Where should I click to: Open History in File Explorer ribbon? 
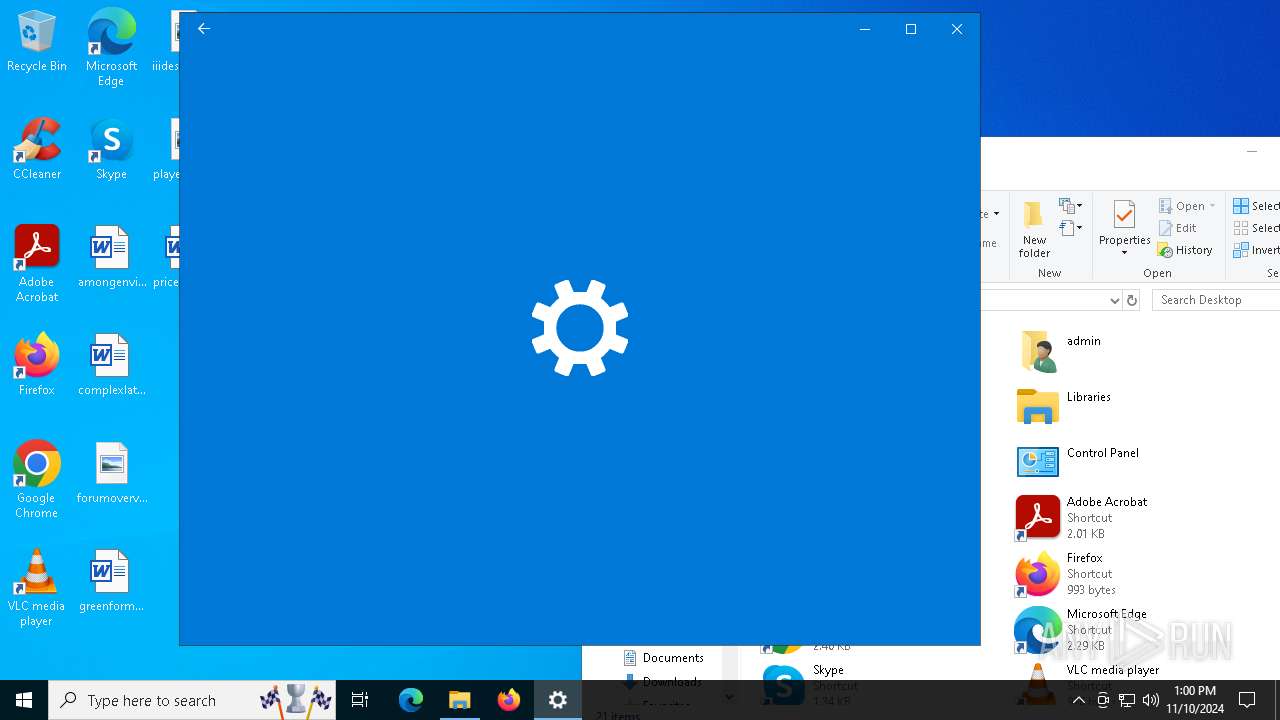(1186, 250)
